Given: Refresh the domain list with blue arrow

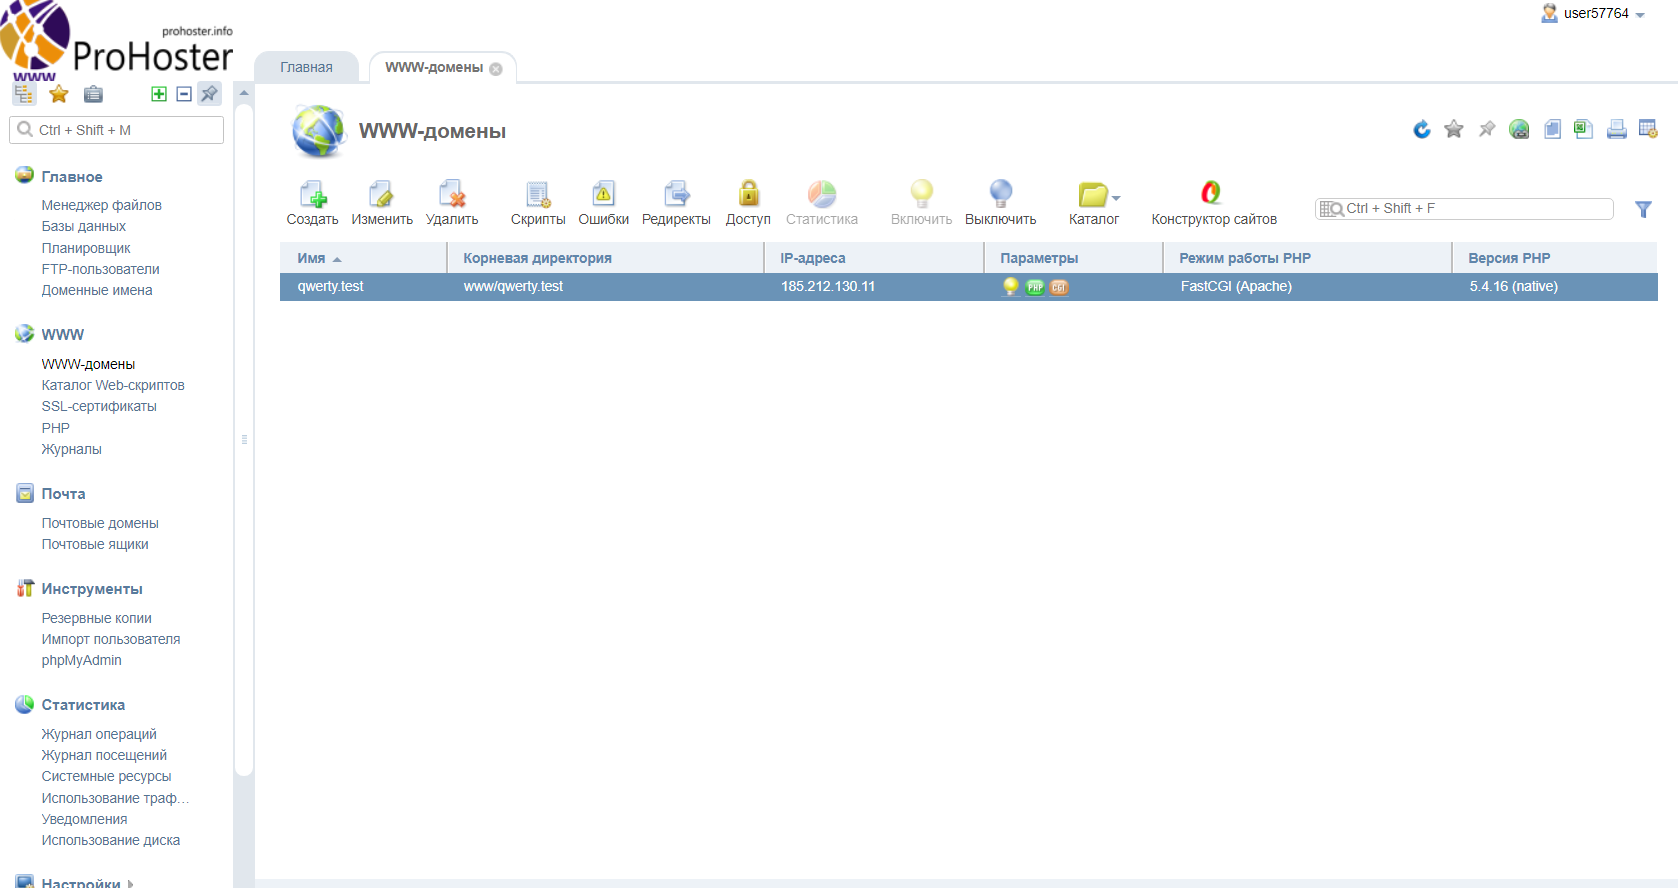Looking at the screenshot, I should click(x=1421, y=129).
